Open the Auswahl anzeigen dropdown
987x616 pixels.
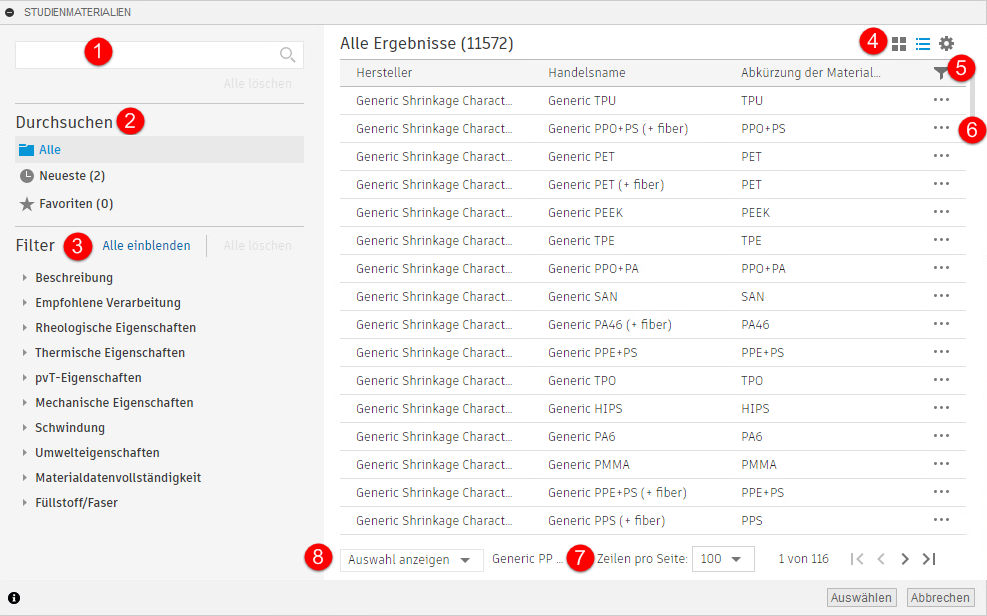[x=410, y=560]
